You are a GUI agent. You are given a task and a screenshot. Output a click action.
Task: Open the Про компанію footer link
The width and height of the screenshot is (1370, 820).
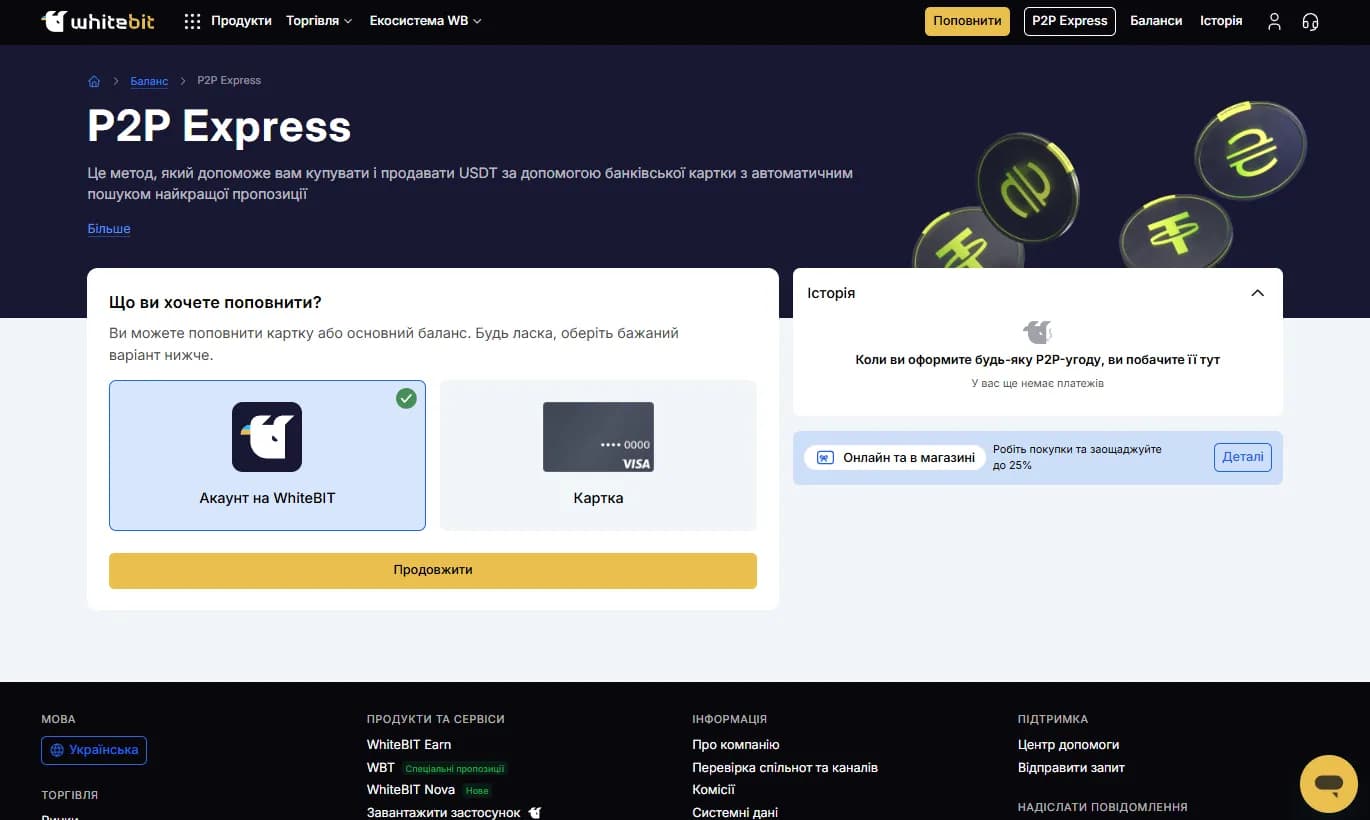(x=735, y=745)
